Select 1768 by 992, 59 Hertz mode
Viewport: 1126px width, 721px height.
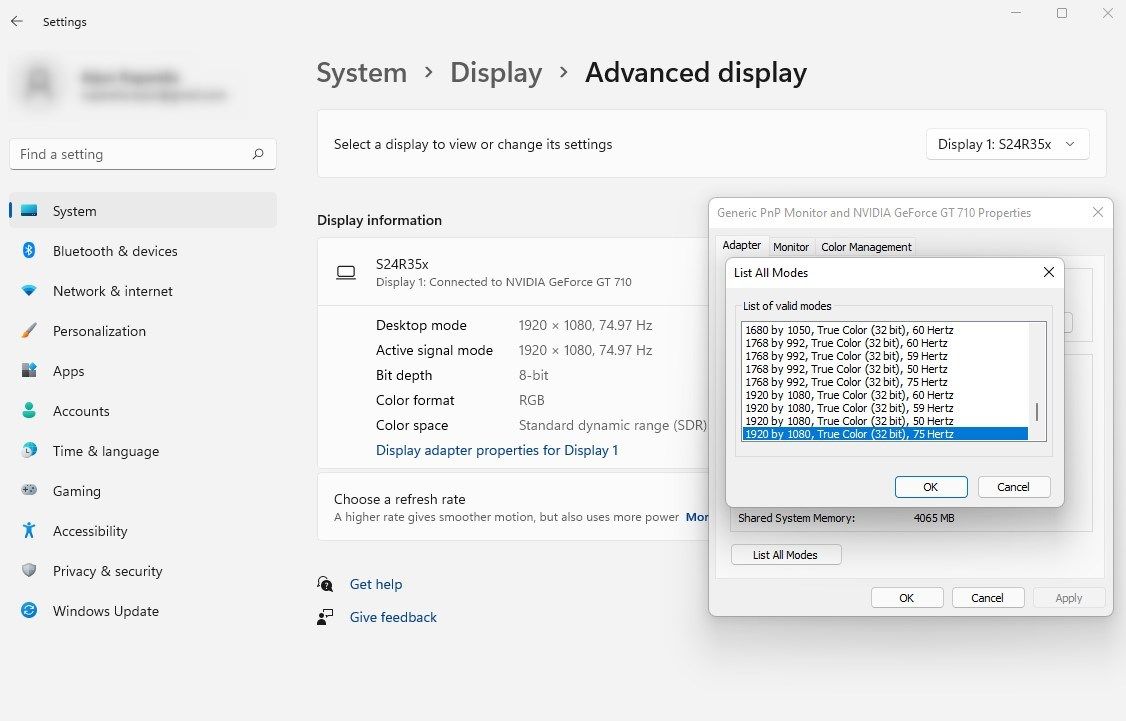pyautogui.click(x=885, y=356)
